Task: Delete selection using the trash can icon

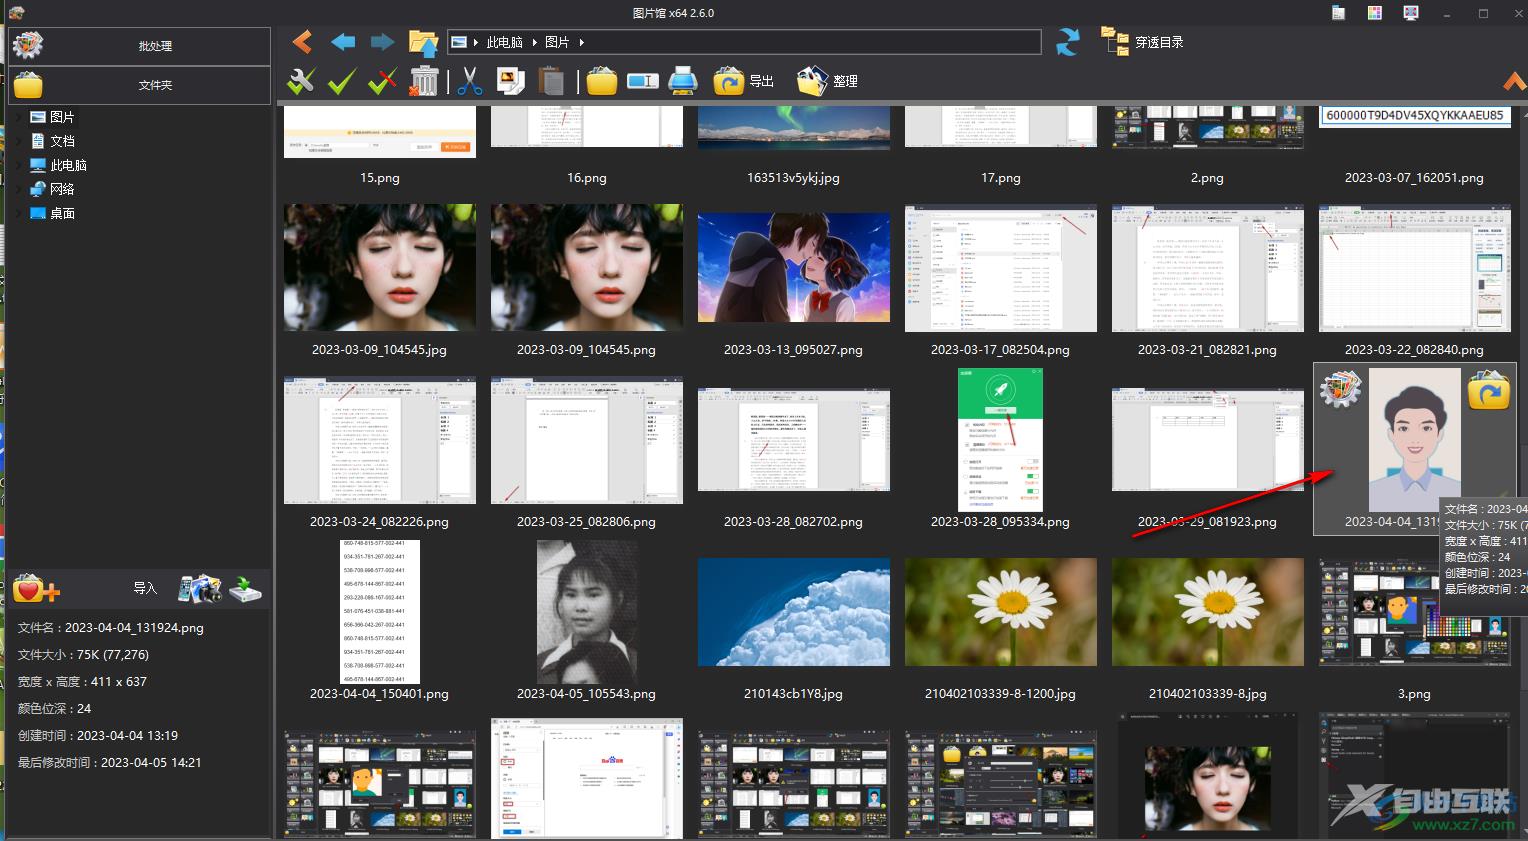Action: [424, 81]
